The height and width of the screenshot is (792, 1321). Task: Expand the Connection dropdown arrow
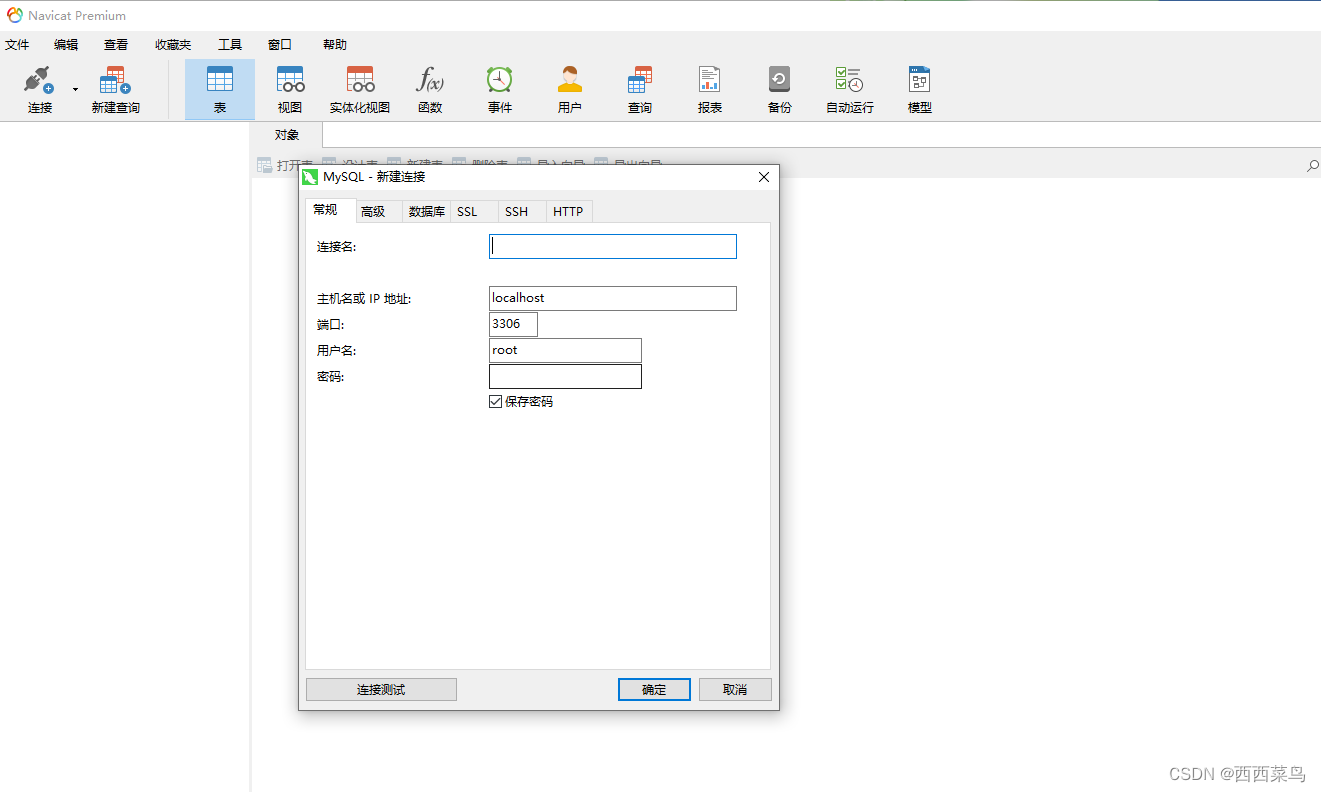[x=75, y=89]
